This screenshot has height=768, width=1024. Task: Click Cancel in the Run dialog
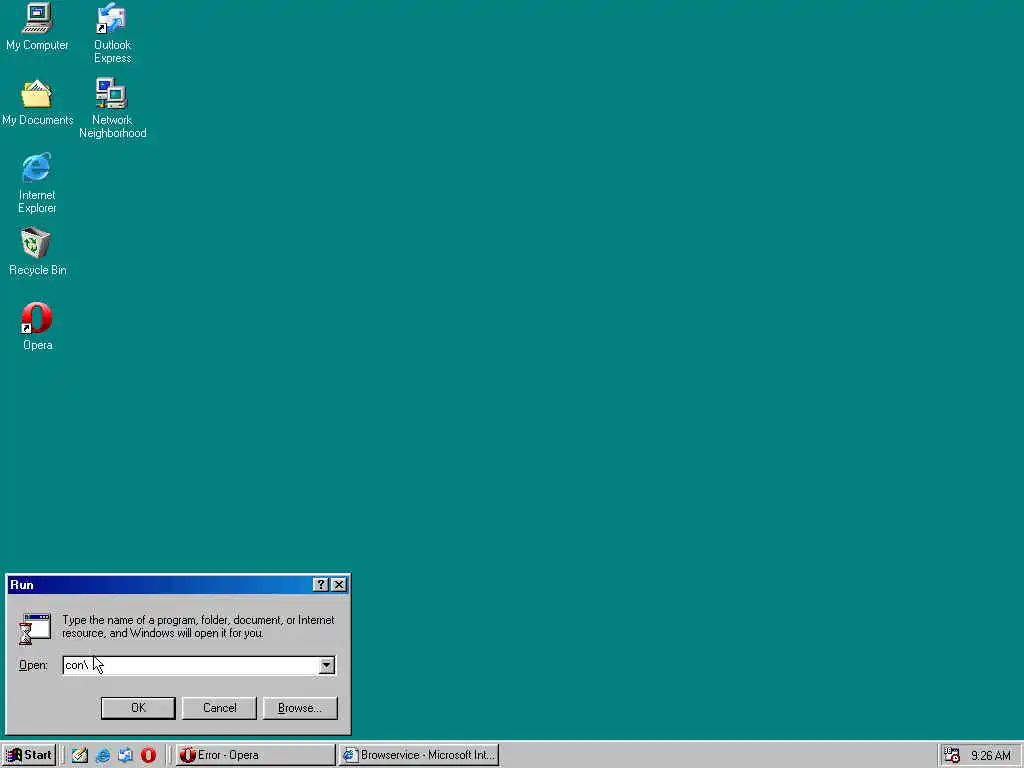click(219, 708)
